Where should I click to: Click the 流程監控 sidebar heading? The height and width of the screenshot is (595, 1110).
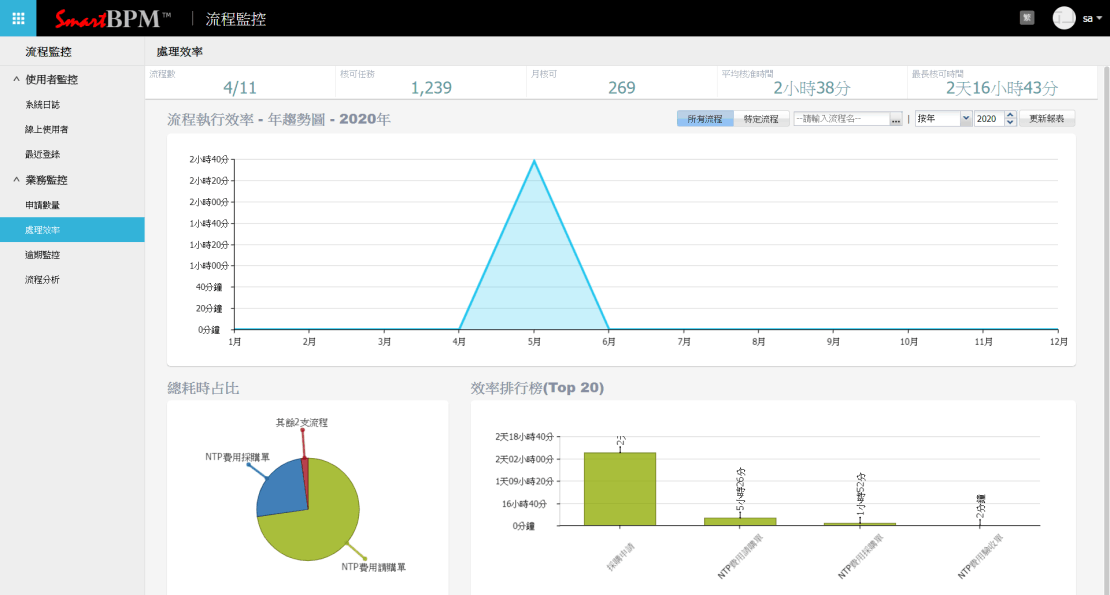coord(48,52)
